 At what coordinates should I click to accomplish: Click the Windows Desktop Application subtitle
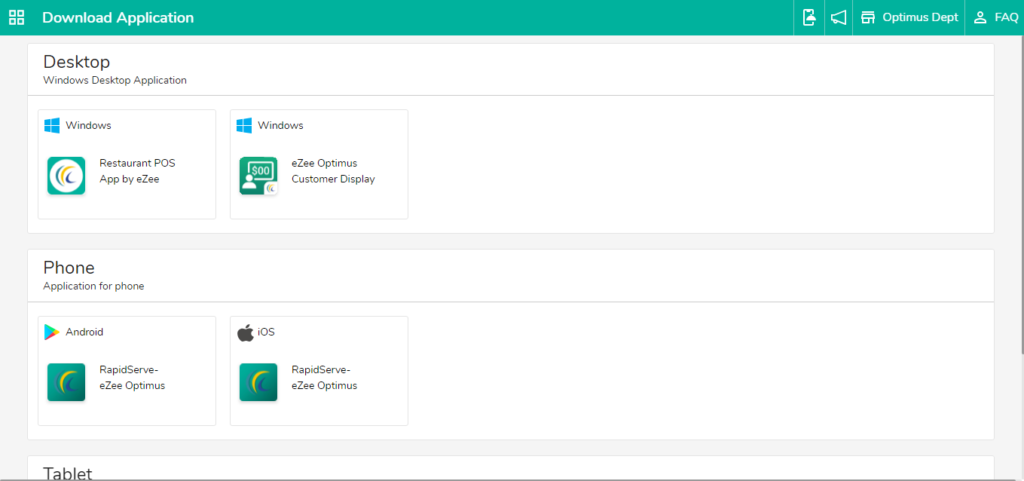point(115,80)
